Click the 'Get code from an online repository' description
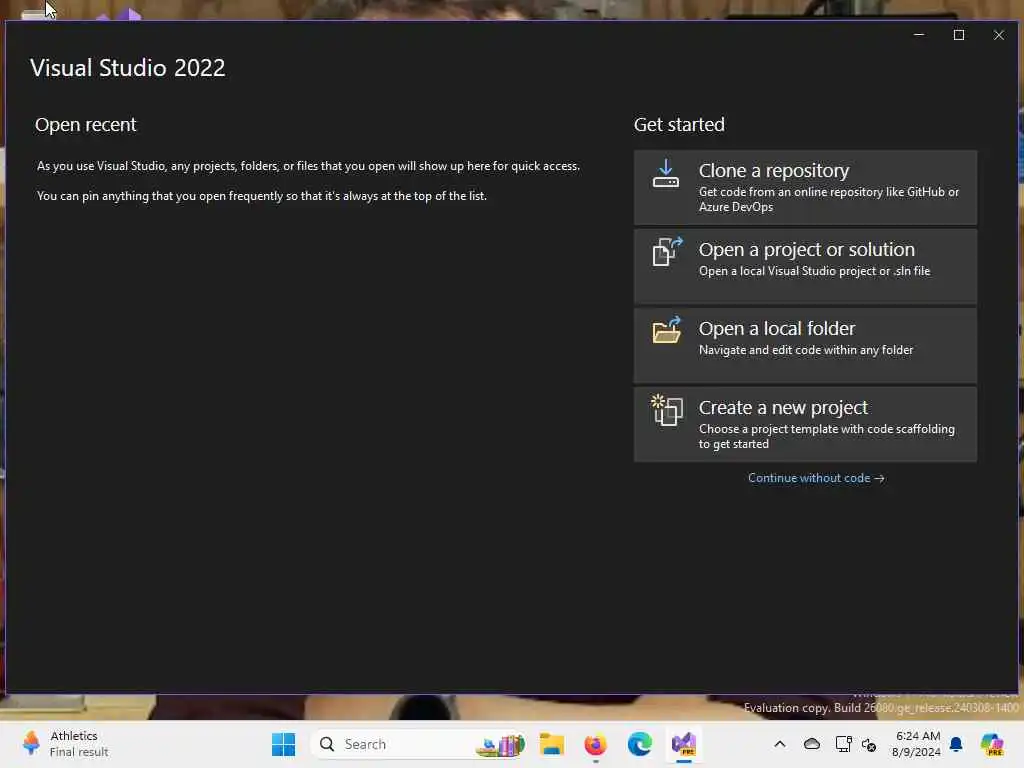 tap(829, 199)
